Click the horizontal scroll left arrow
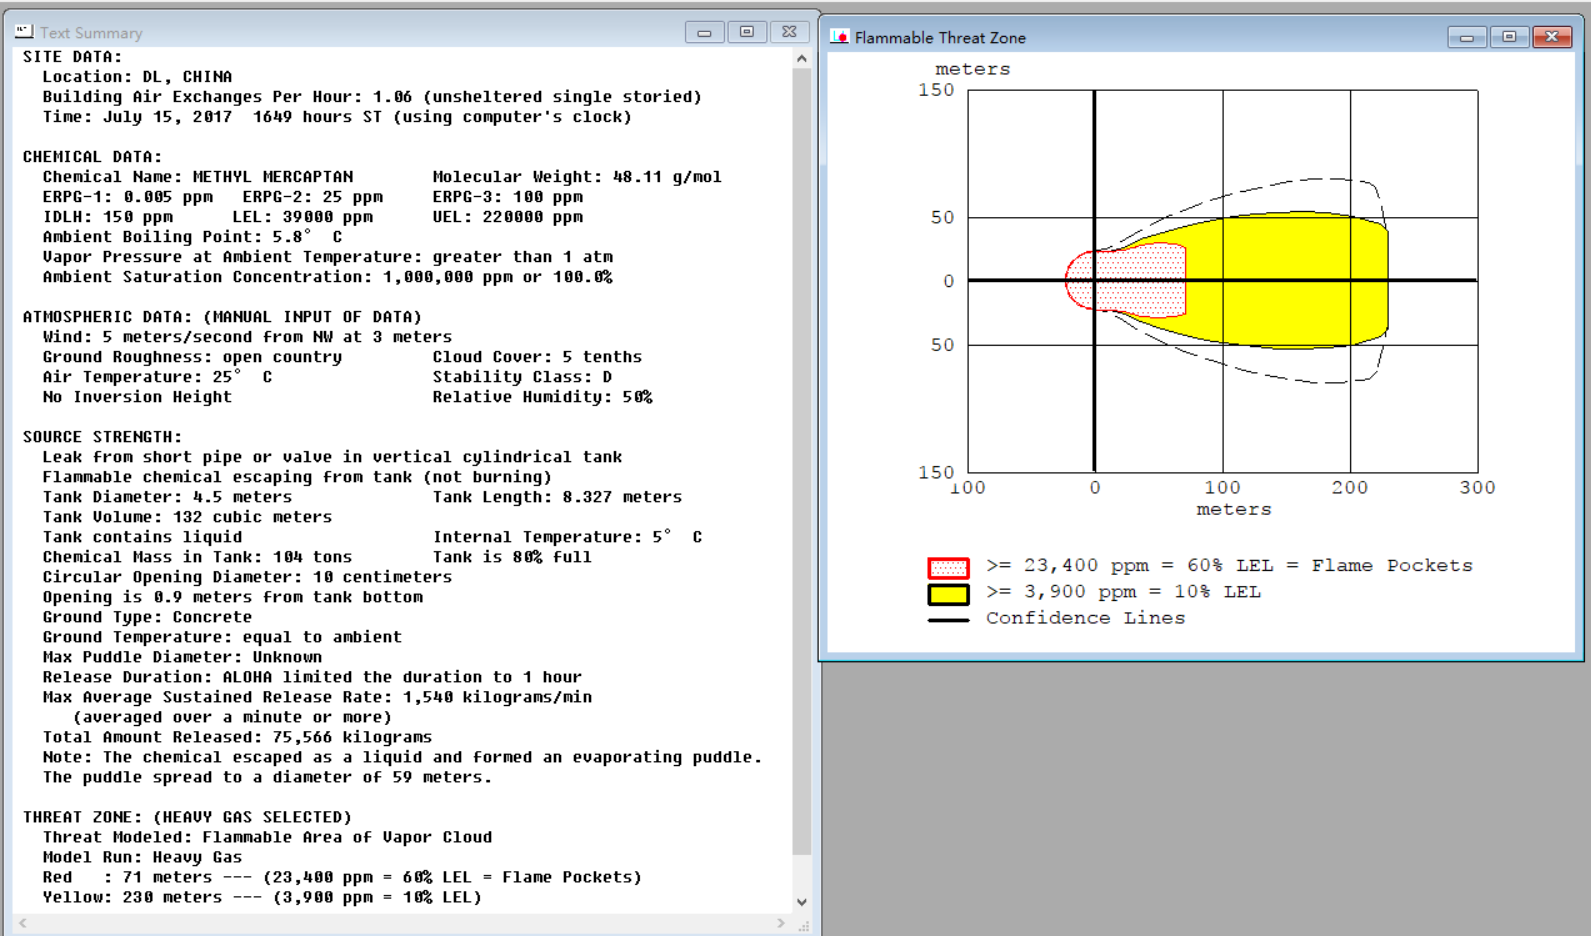The image size is (1591, 936). [23, 923]
